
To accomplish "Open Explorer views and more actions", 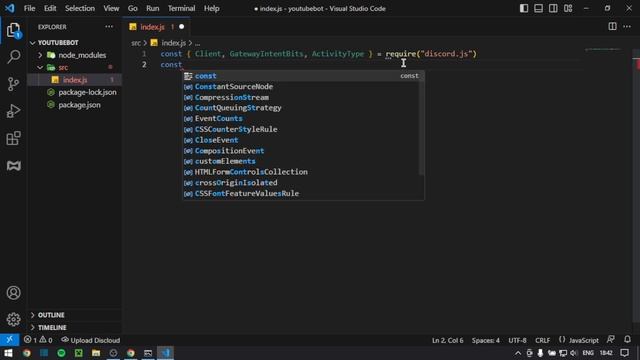I will pos(109,27).
